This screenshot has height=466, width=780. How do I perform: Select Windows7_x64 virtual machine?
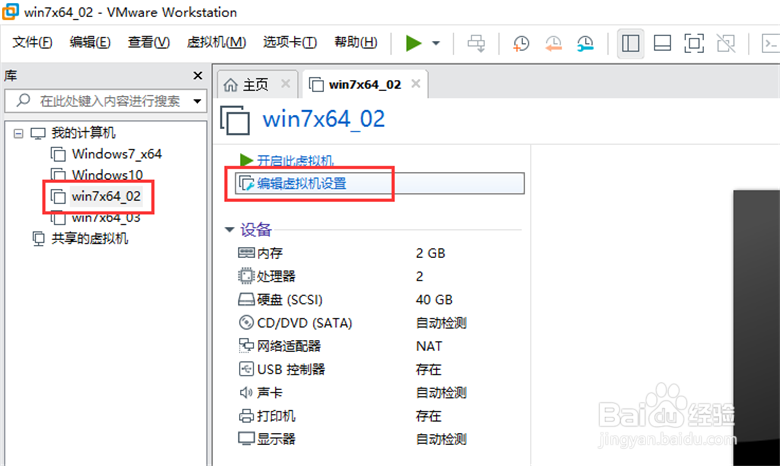(x=117, y=154)
